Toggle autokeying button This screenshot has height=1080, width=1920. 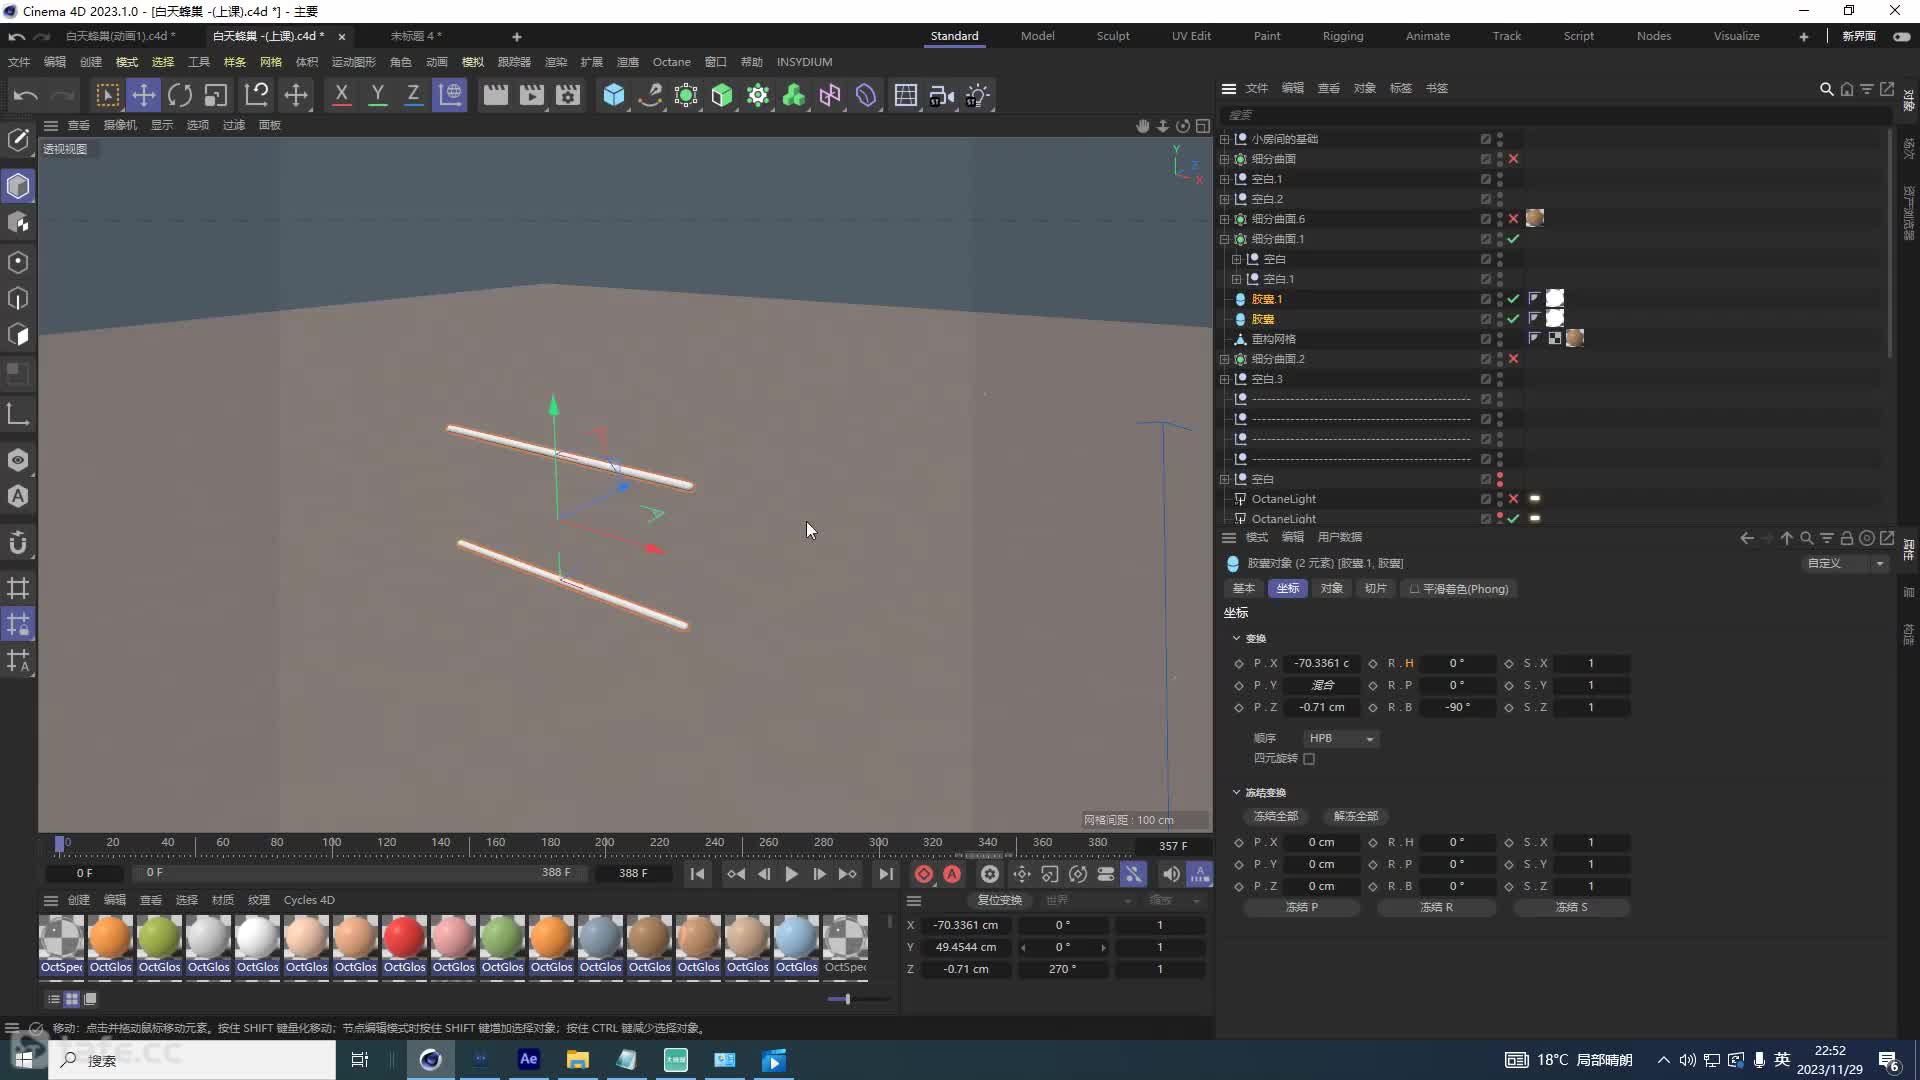pos(952,874)
